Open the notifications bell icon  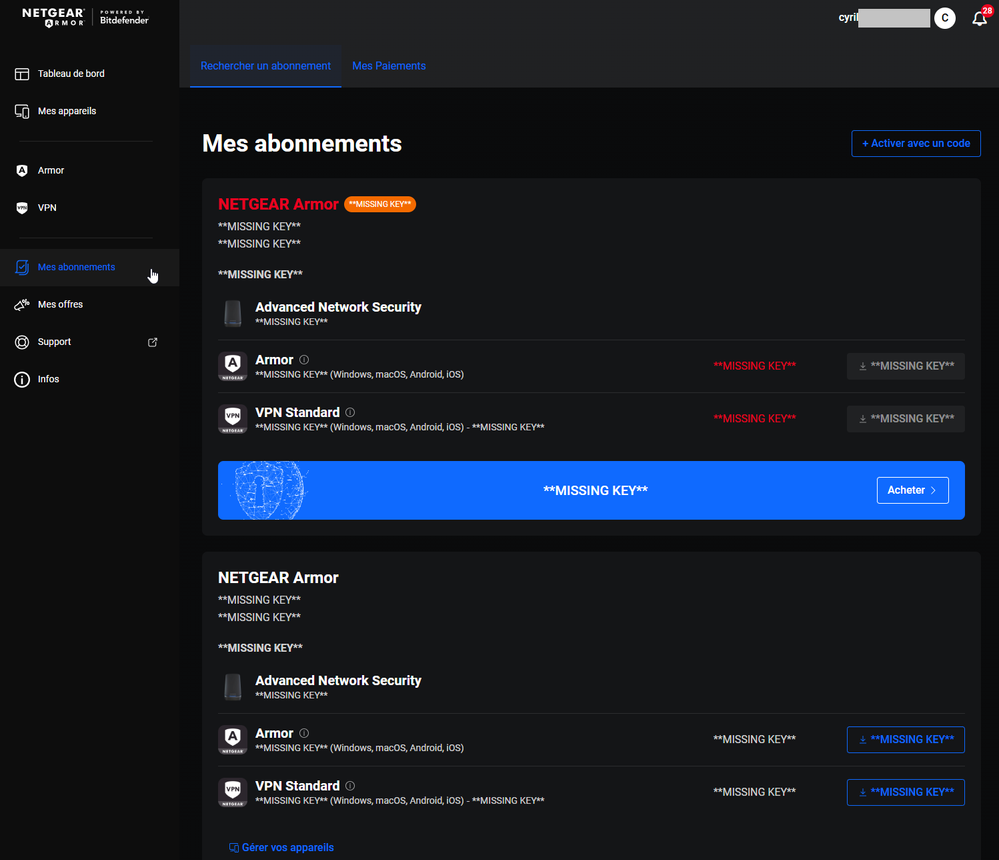click(x=980, y=18)
